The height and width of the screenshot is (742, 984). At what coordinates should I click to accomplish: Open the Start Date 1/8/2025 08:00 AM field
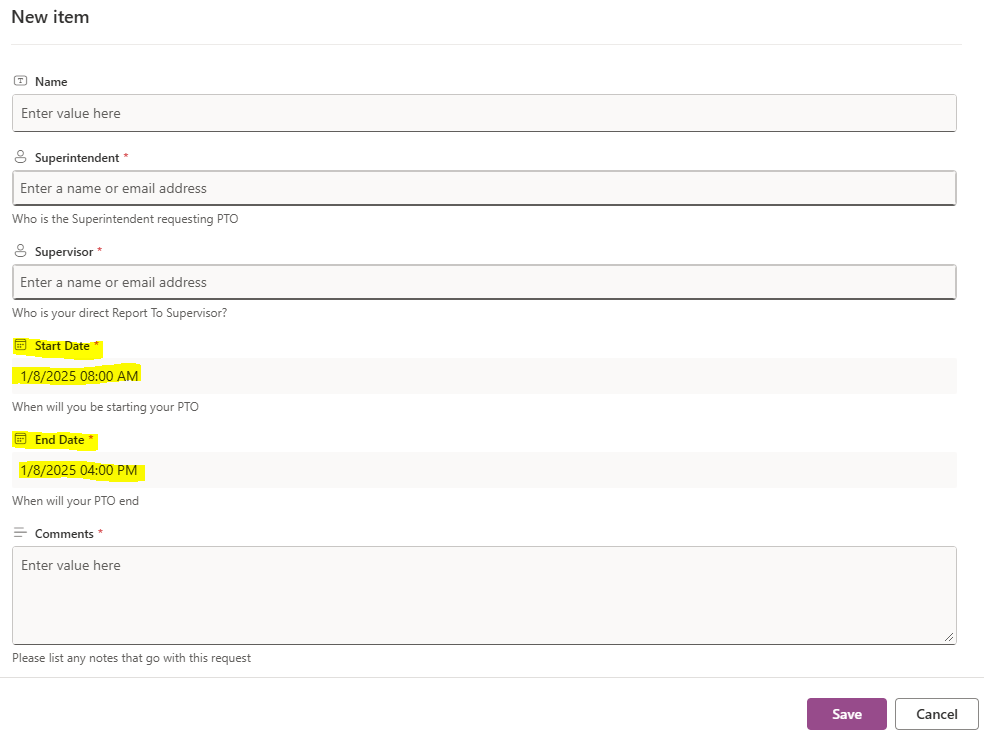pos(484,376)
